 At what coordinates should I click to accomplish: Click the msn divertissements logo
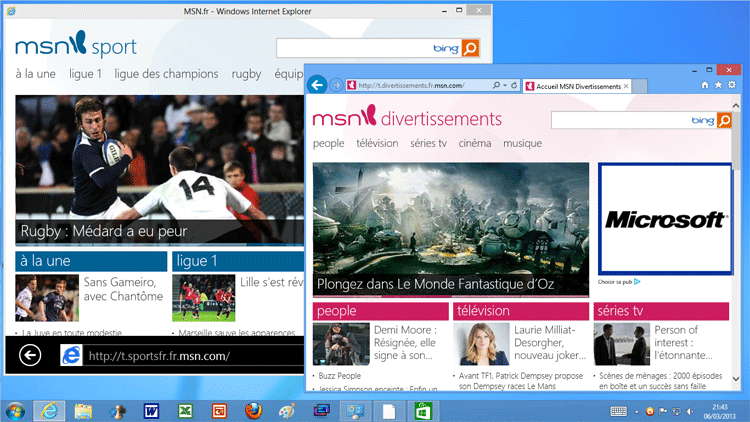click(407, 117)
